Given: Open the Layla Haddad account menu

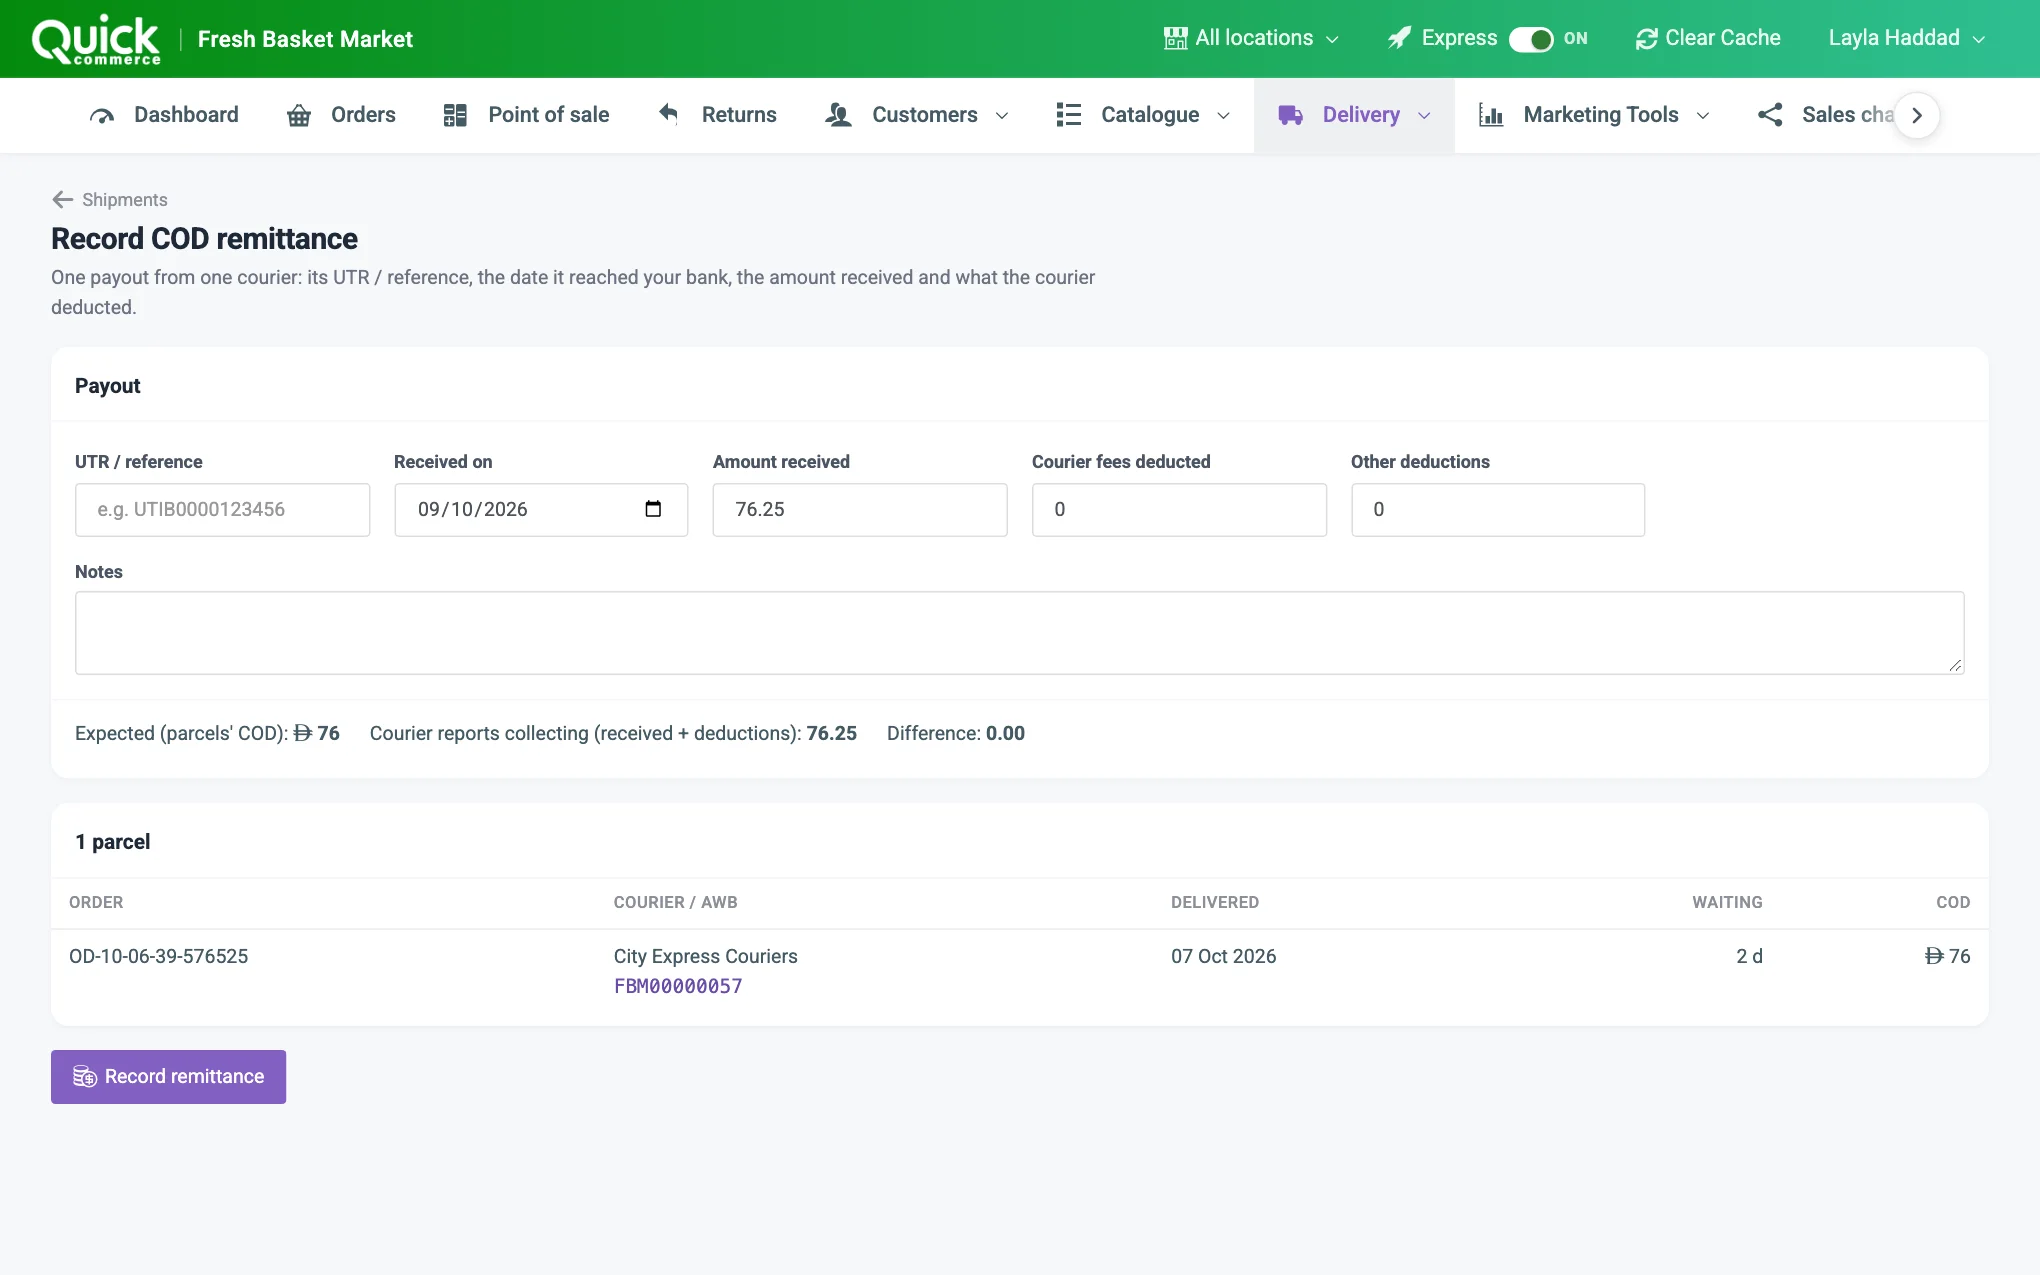Looking at the screenshot, I should click(1907, 38).
